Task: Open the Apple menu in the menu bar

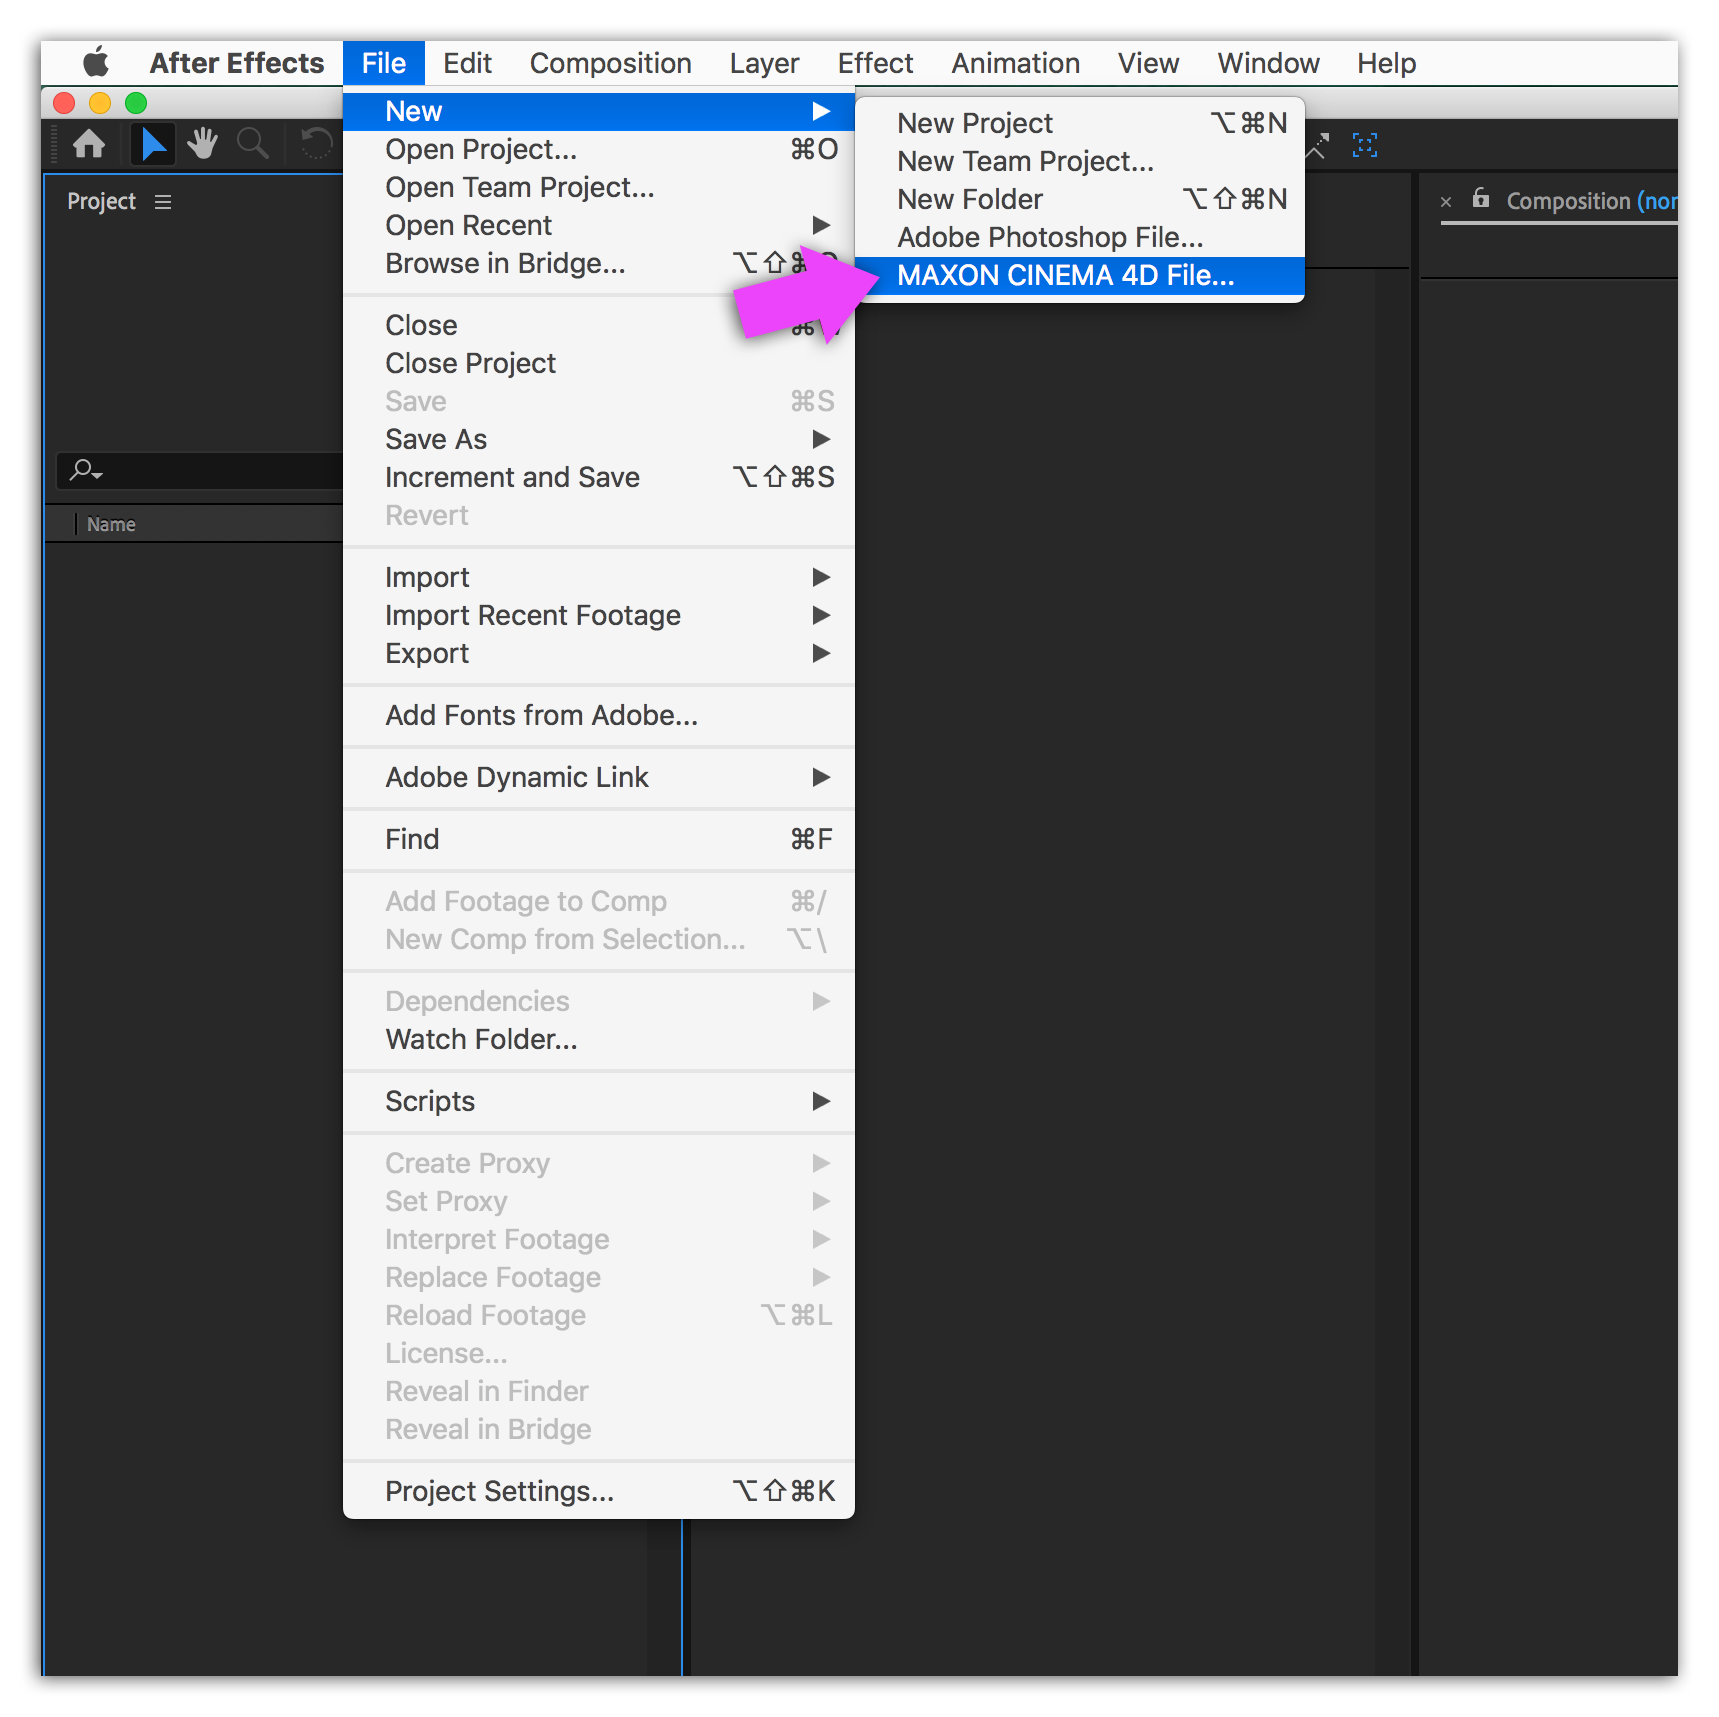Action: (95, 62)
